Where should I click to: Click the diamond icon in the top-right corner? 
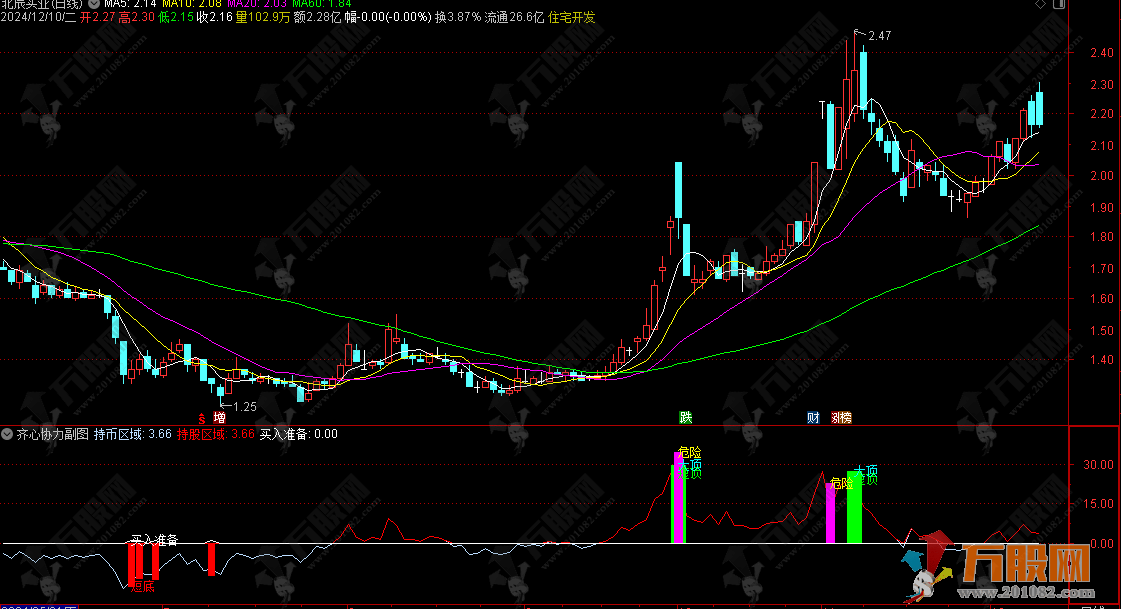[1040, 4]
